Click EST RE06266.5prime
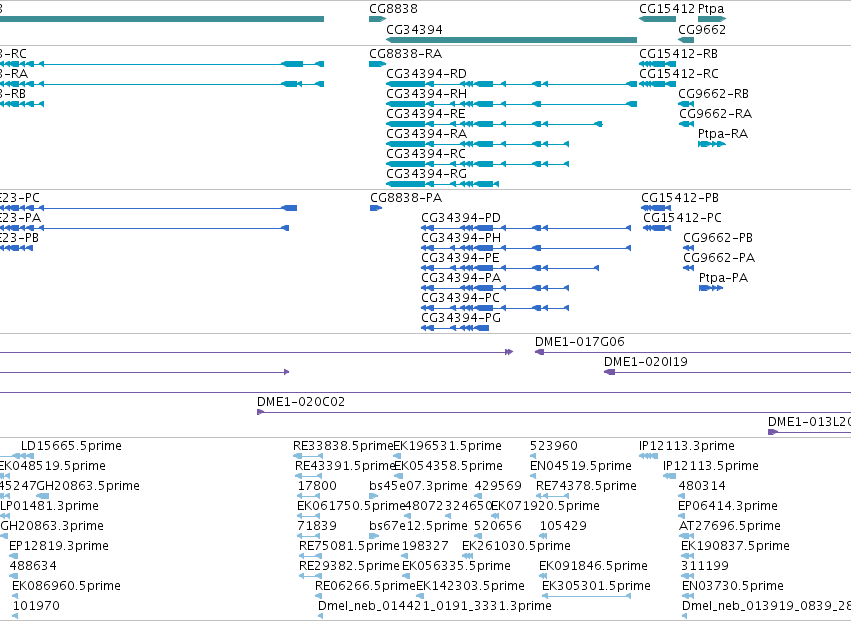The image size is (851, 621). (365, 586)
